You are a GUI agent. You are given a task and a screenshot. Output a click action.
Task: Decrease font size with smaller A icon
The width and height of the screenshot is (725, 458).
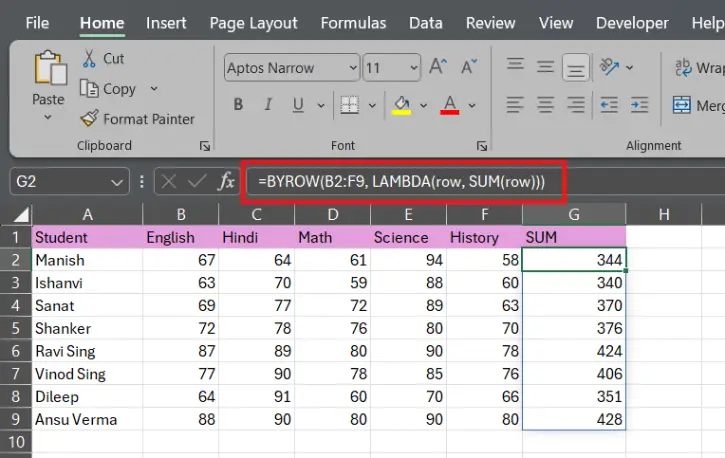[469, 67]
